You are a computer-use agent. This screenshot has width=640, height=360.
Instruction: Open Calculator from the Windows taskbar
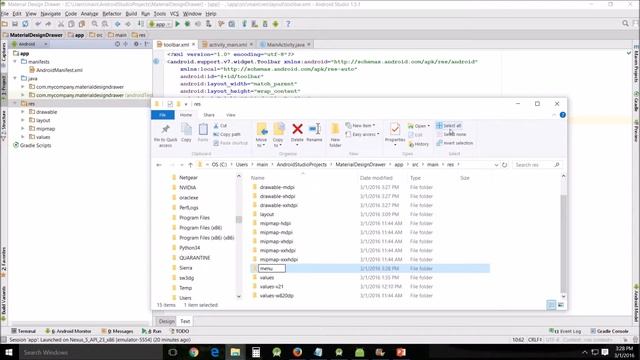pyautogui.click(x=256, y=352)
